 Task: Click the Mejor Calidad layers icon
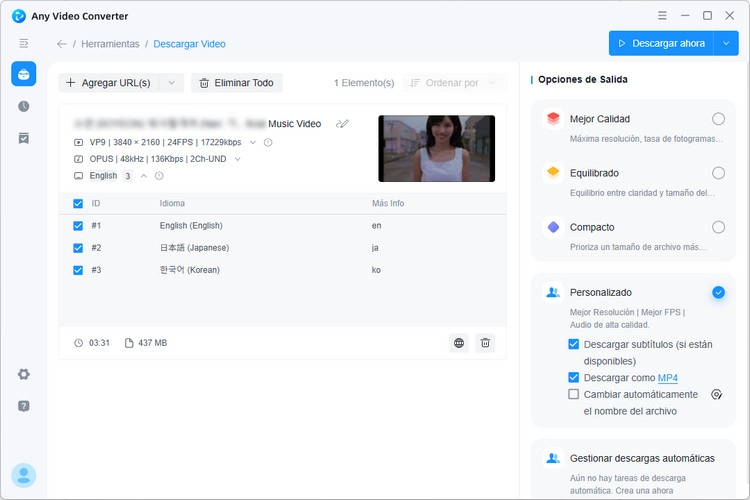[553, 118]
